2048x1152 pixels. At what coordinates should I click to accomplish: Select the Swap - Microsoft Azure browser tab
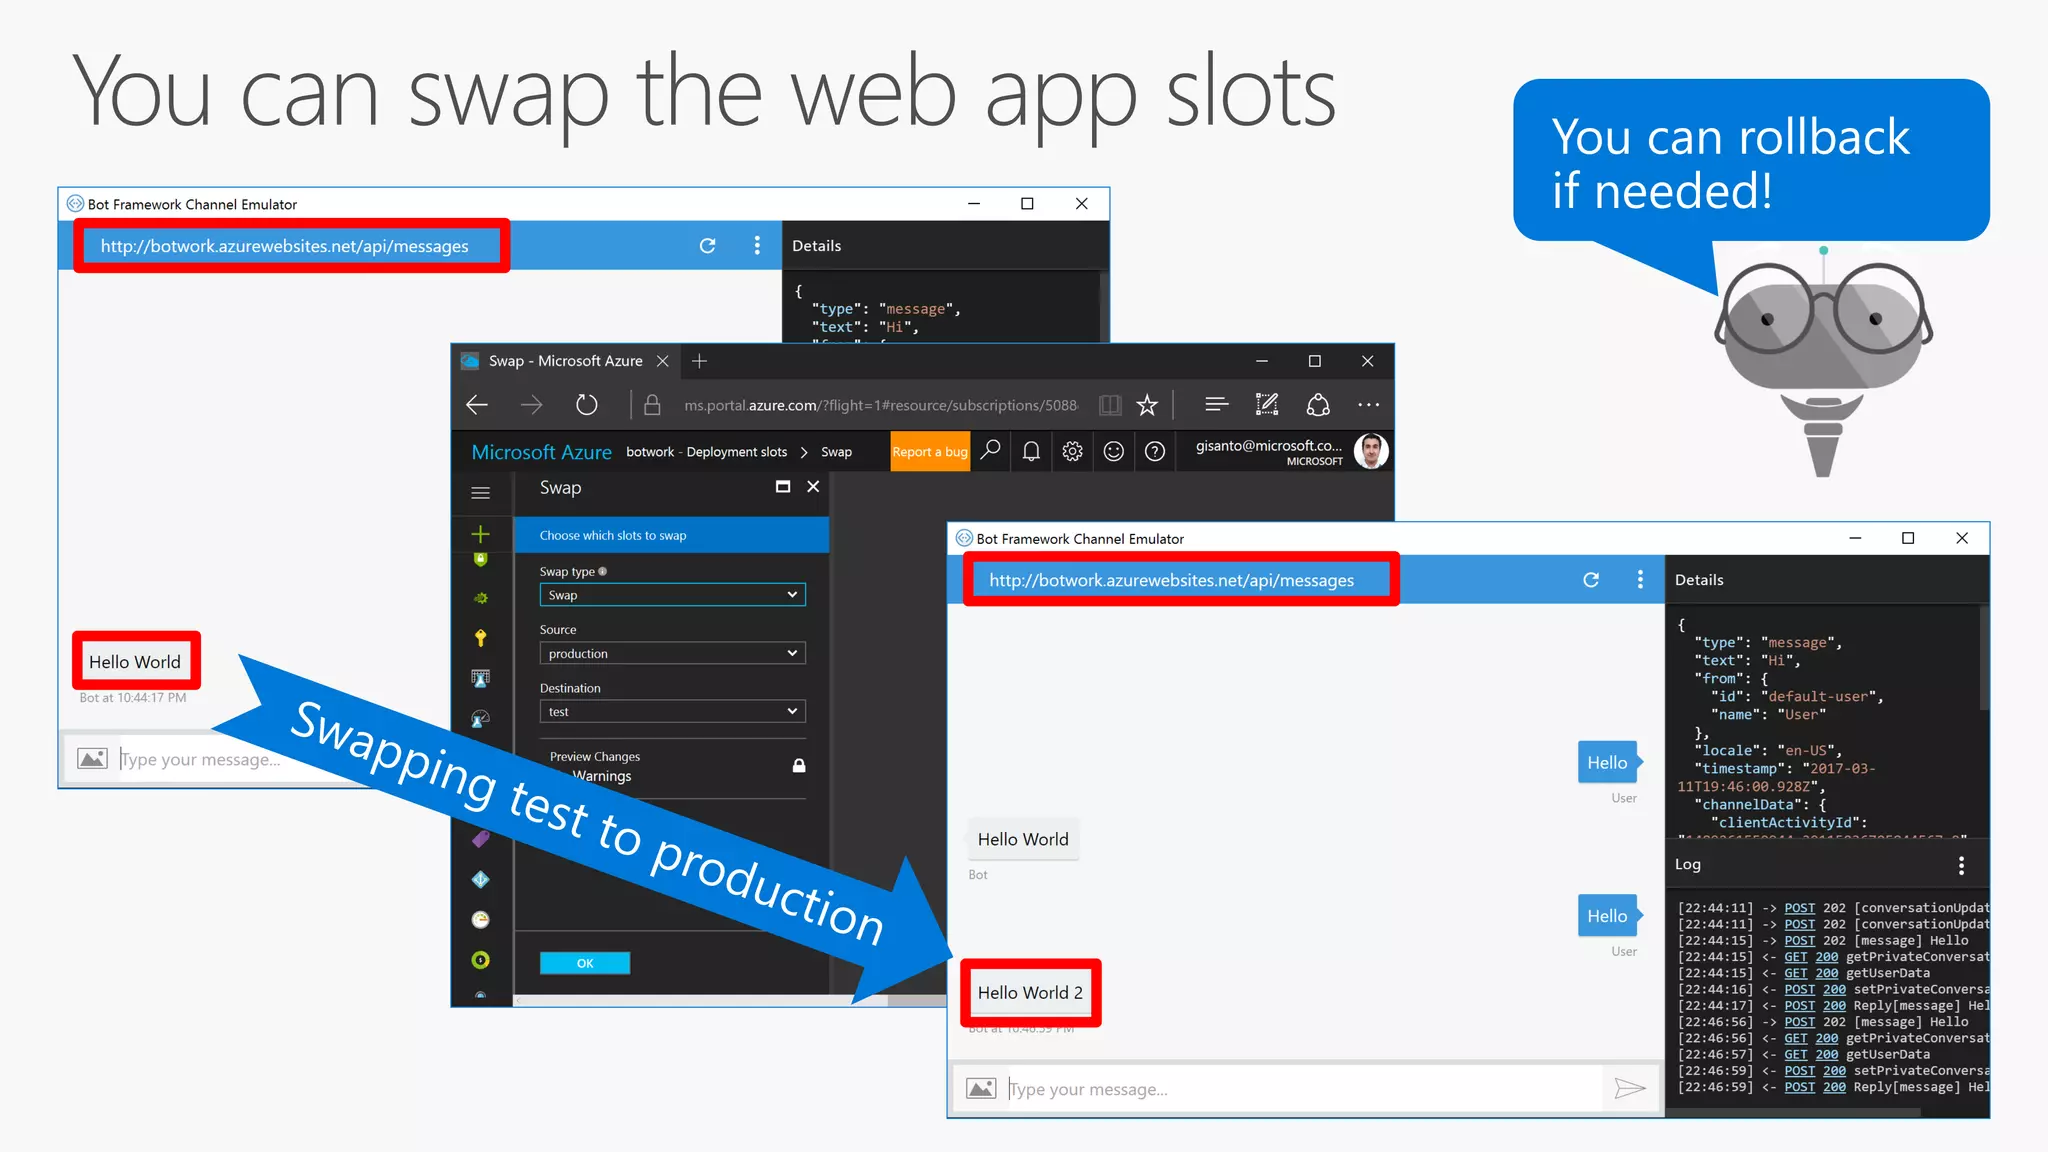pyautogui.click(x=565, y=361)
